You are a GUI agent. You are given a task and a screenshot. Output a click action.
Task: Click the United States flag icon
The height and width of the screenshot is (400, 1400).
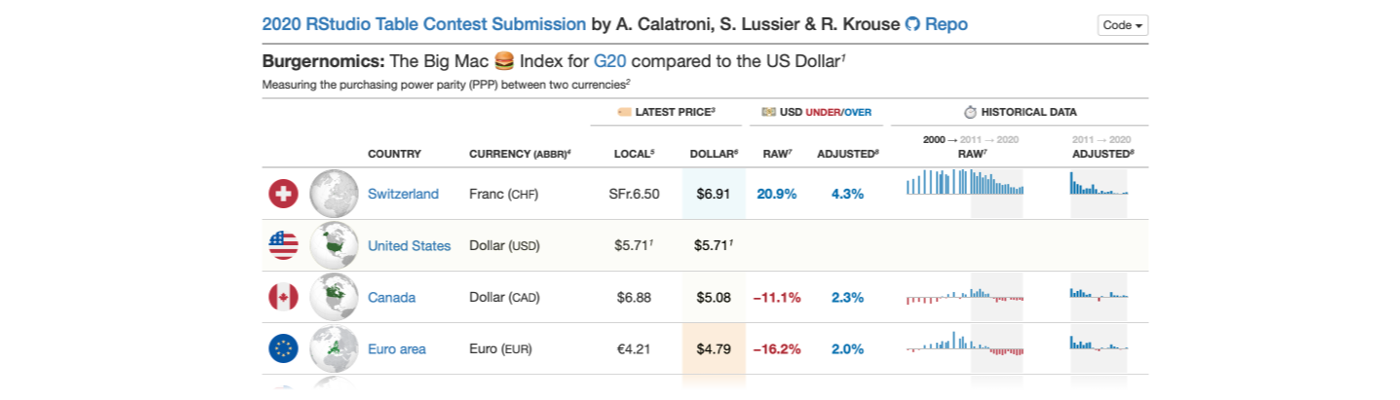(284, 245)
